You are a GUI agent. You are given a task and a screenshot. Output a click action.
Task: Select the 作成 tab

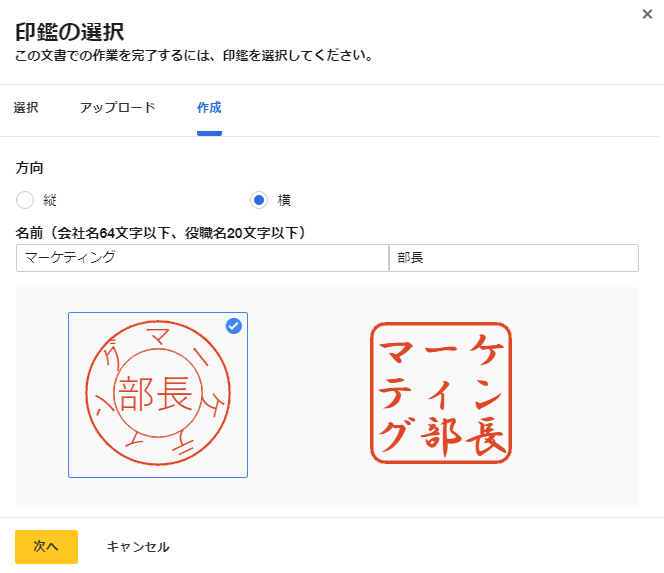[x=209, y=108]
